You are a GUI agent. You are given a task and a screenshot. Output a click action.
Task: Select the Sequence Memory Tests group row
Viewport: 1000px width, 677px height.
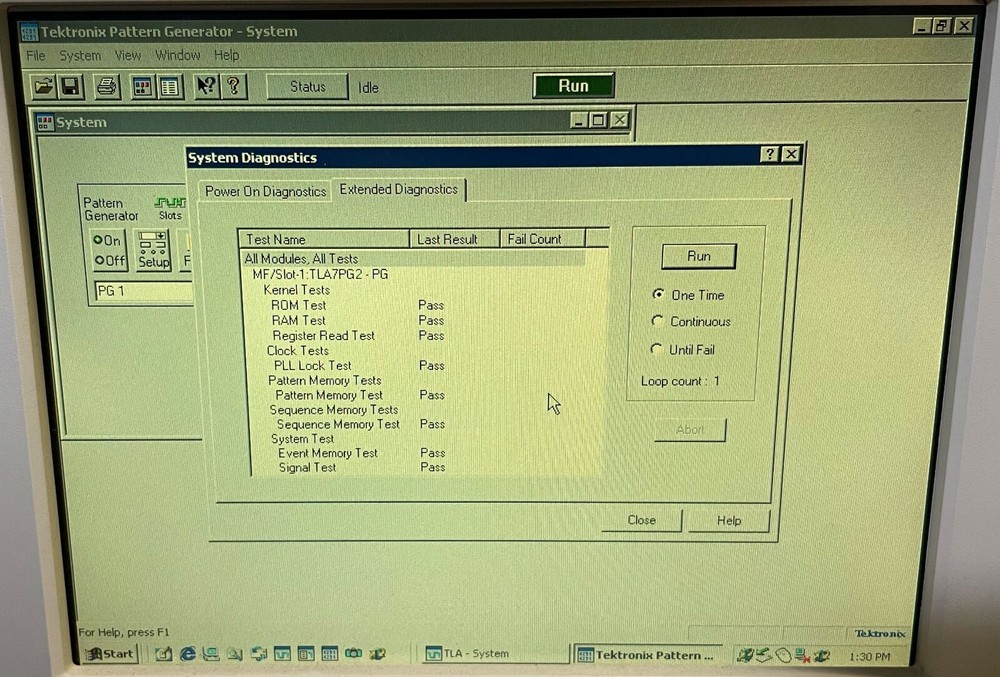(334, 410)
